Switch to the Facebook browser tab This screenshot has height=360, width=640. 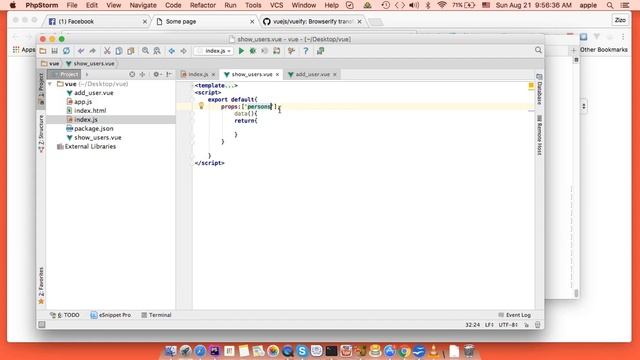[x=97, y=21]
